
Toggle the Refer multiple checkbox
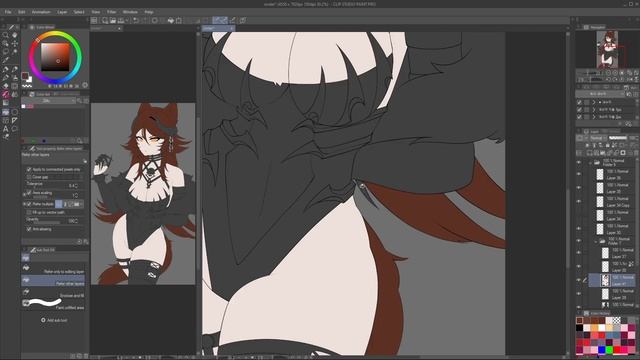tap(29, 204)
